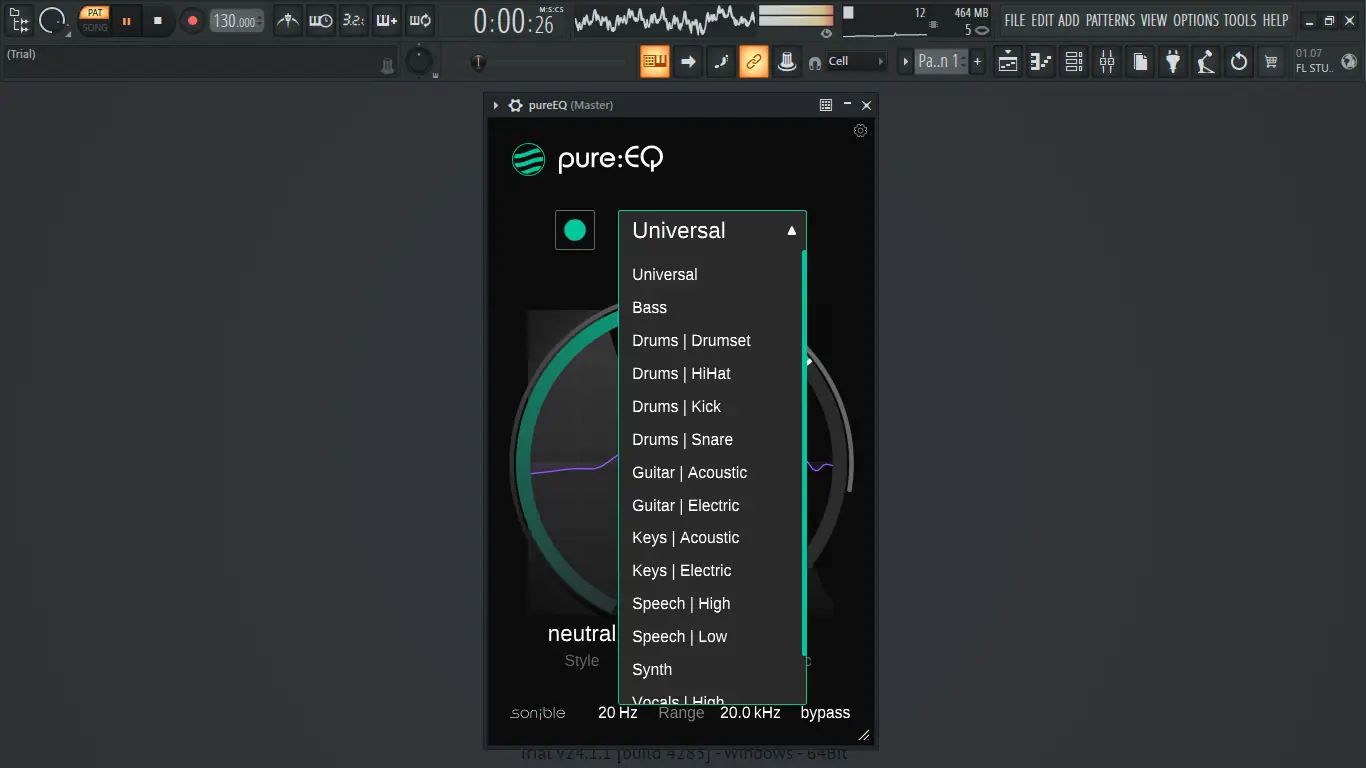Open the TOOLS menu
Image resolution: width=1366 pixels, height=768 pixels.
coord(1240,20)
